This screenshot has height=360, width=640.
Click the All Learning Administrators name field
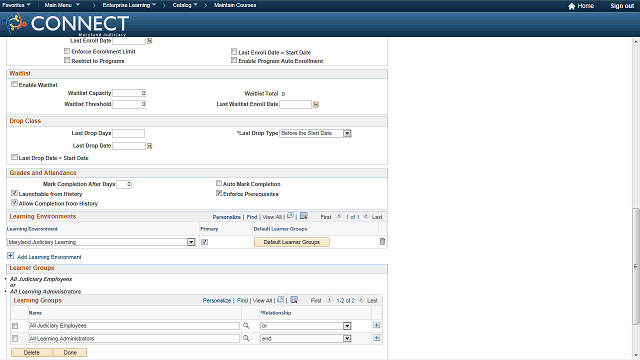(134, 338)
